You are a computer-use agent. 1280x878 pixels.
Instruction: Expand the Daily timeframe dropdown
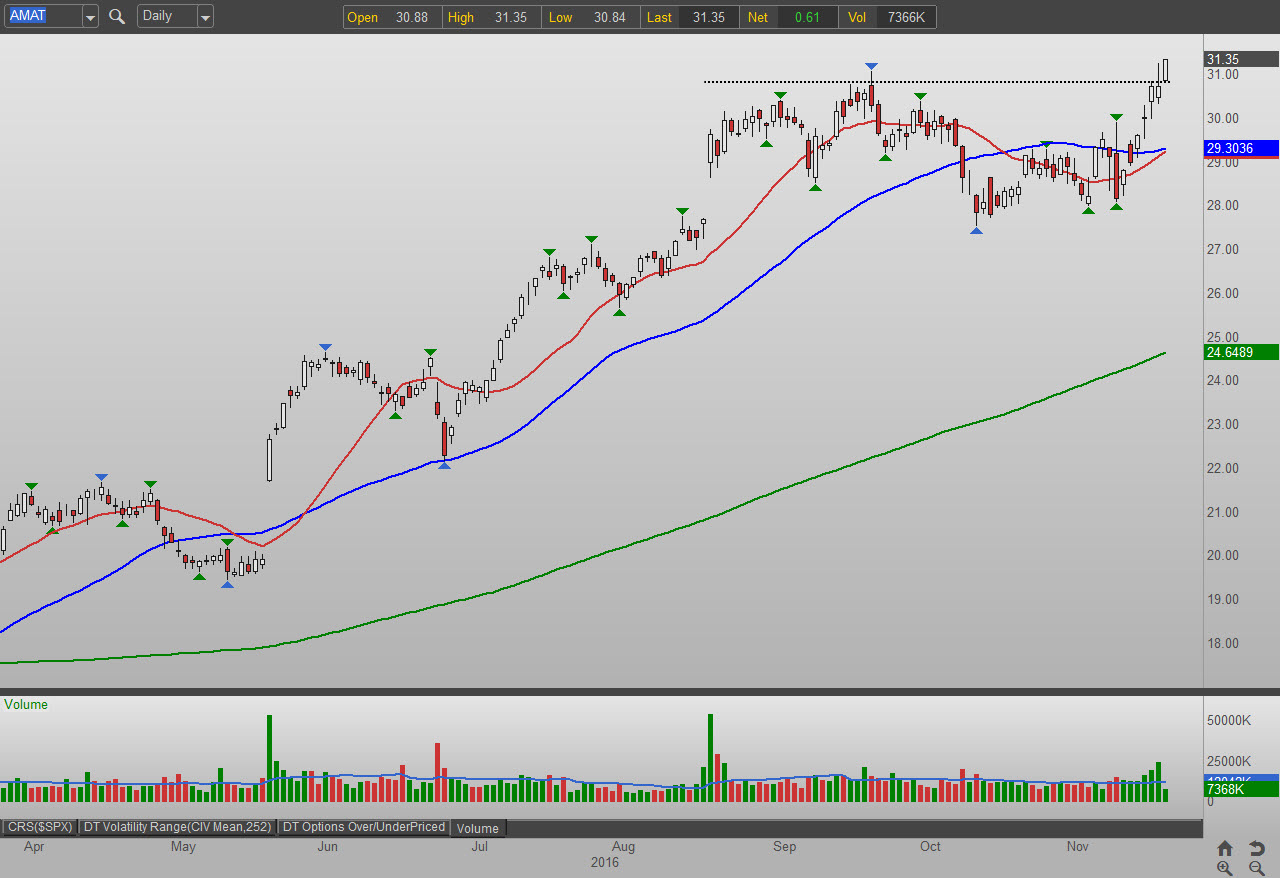pos(205,16)
